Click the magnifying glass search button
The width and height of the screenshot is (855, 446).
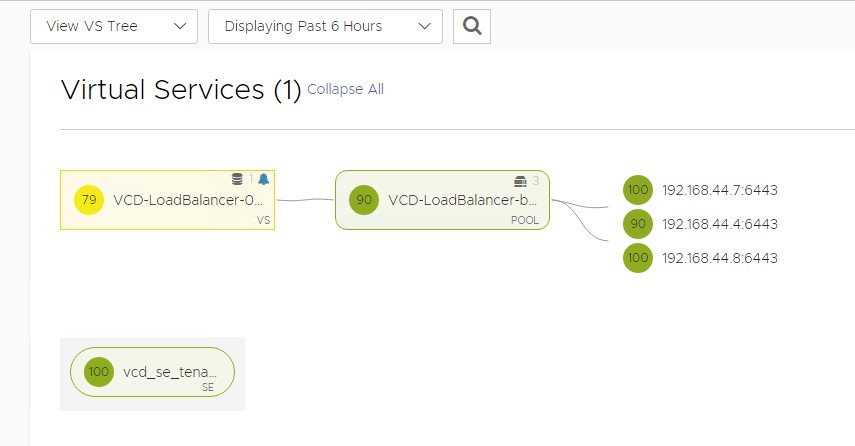pos(472,27)
